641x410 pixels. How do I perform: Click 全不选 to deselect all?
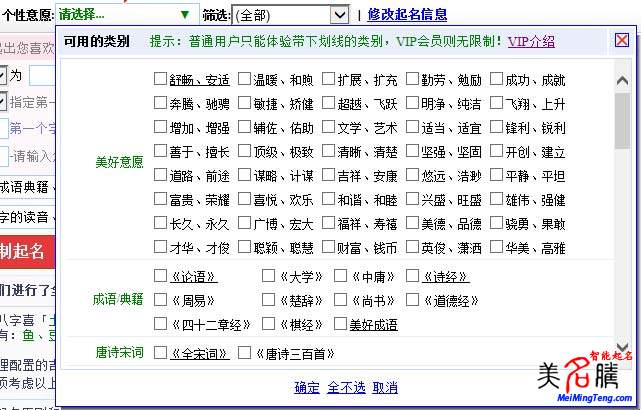(346, 388)
